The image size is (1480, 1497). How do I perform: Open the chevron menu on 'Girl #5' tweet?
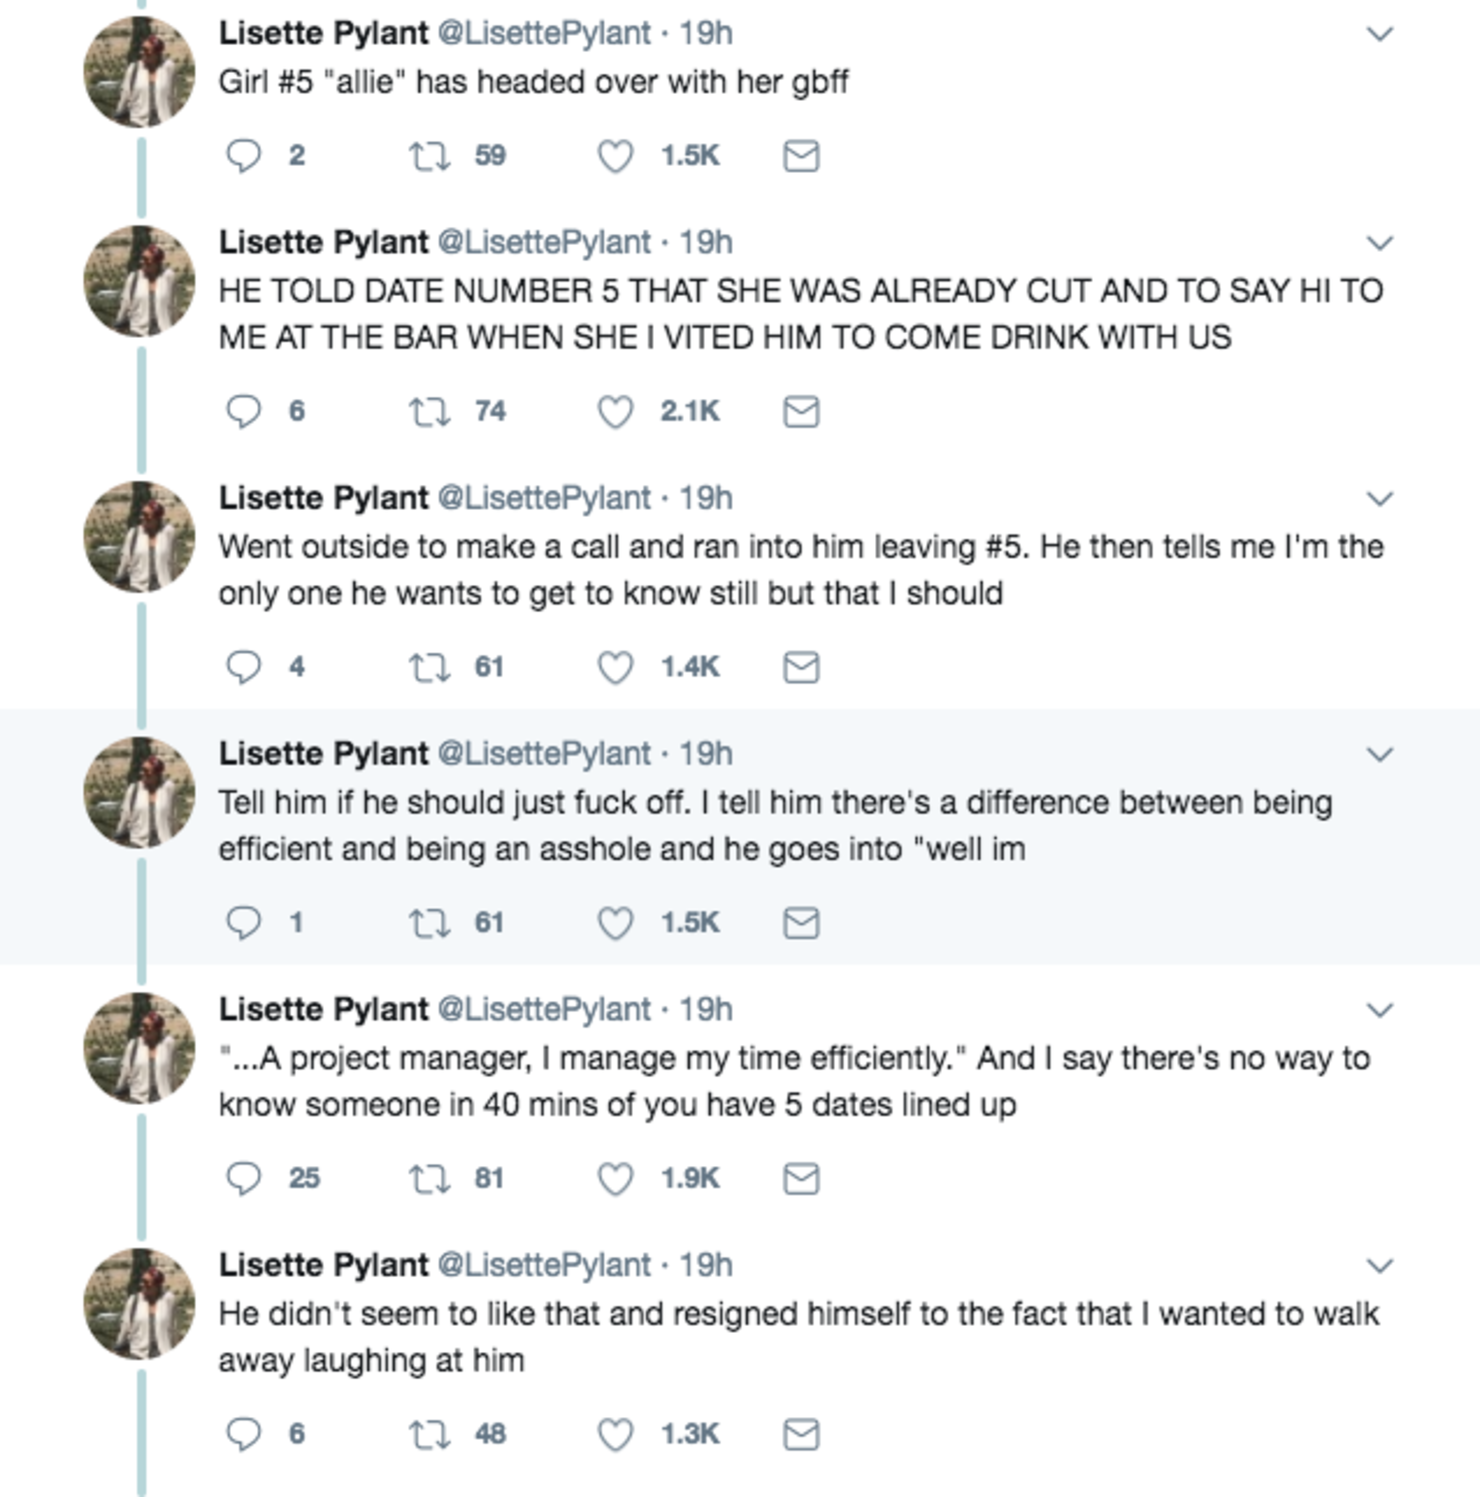(x=1380, y=34)
